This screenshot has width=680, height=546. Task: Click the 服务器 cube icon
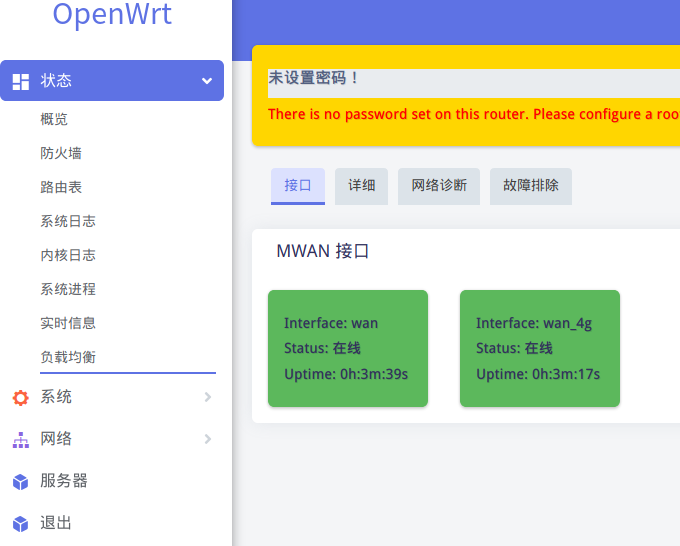(x=20, y=481)
